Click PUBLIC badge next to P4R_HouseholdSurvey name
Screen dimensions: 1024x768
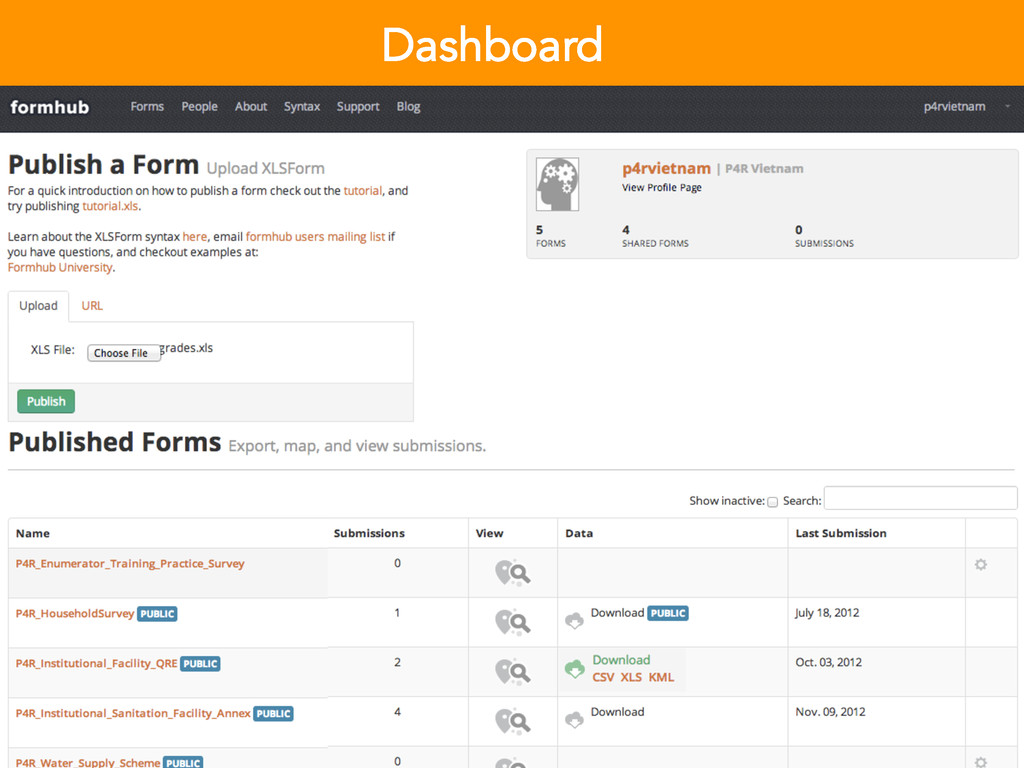[157, 614]
